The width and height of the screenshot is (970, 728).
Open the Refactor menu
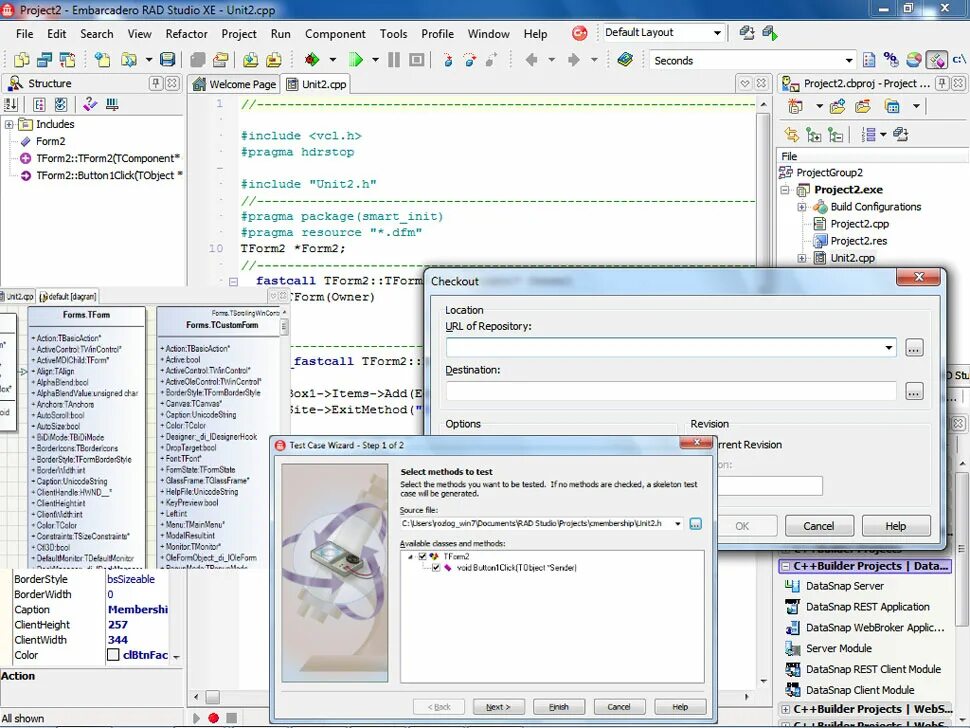pyautogui.click(x=186, y=34)
